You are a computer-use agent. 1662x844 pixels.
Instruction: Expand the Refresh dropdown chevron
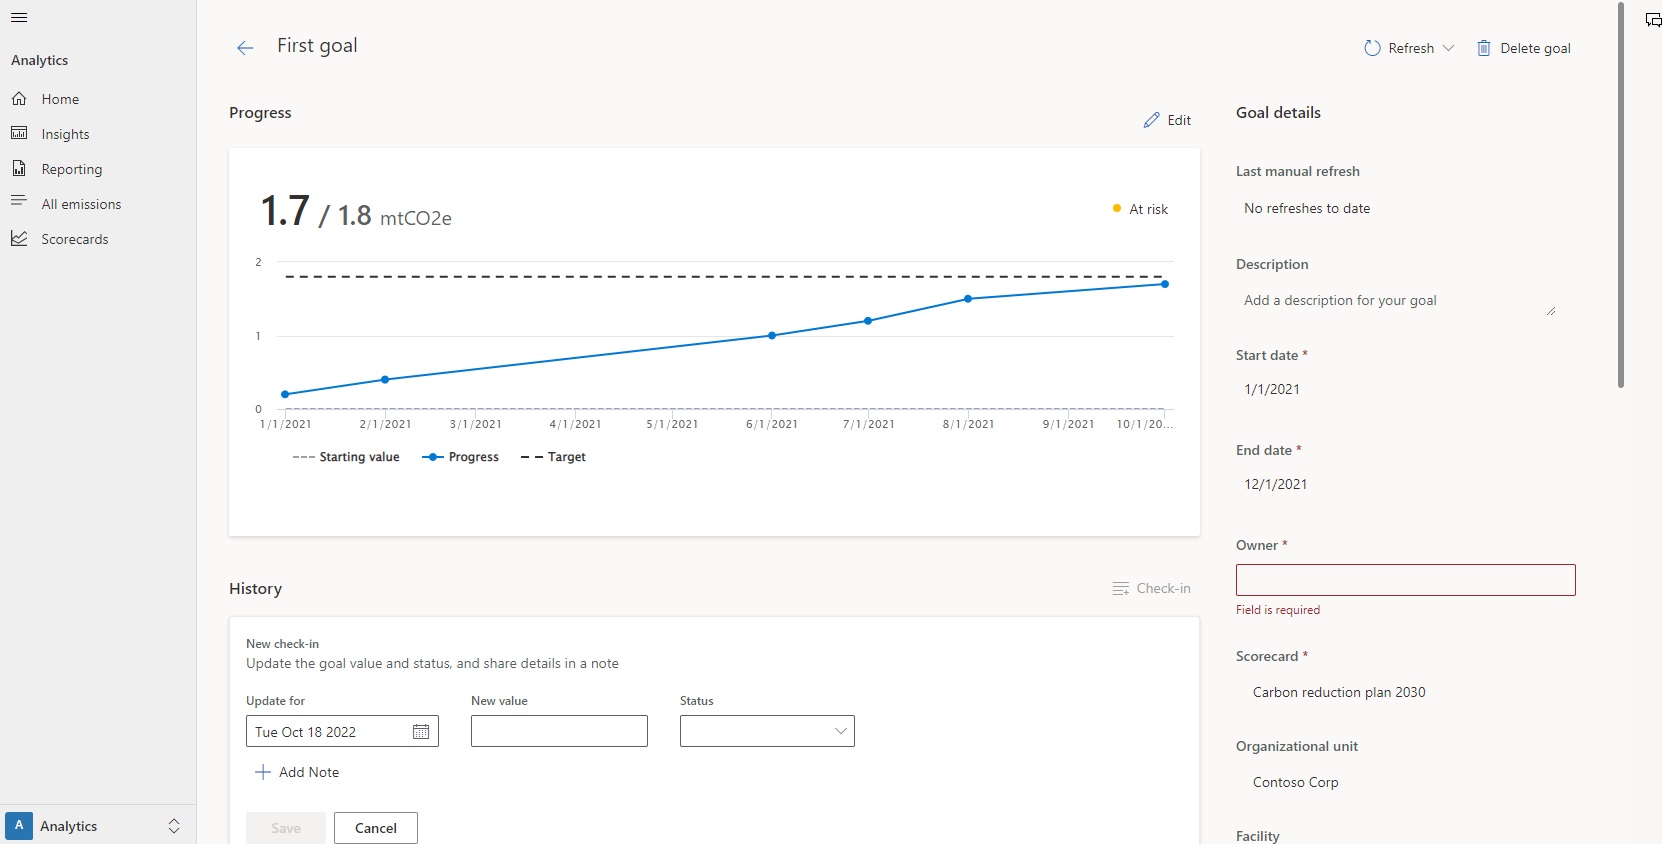1448,48
